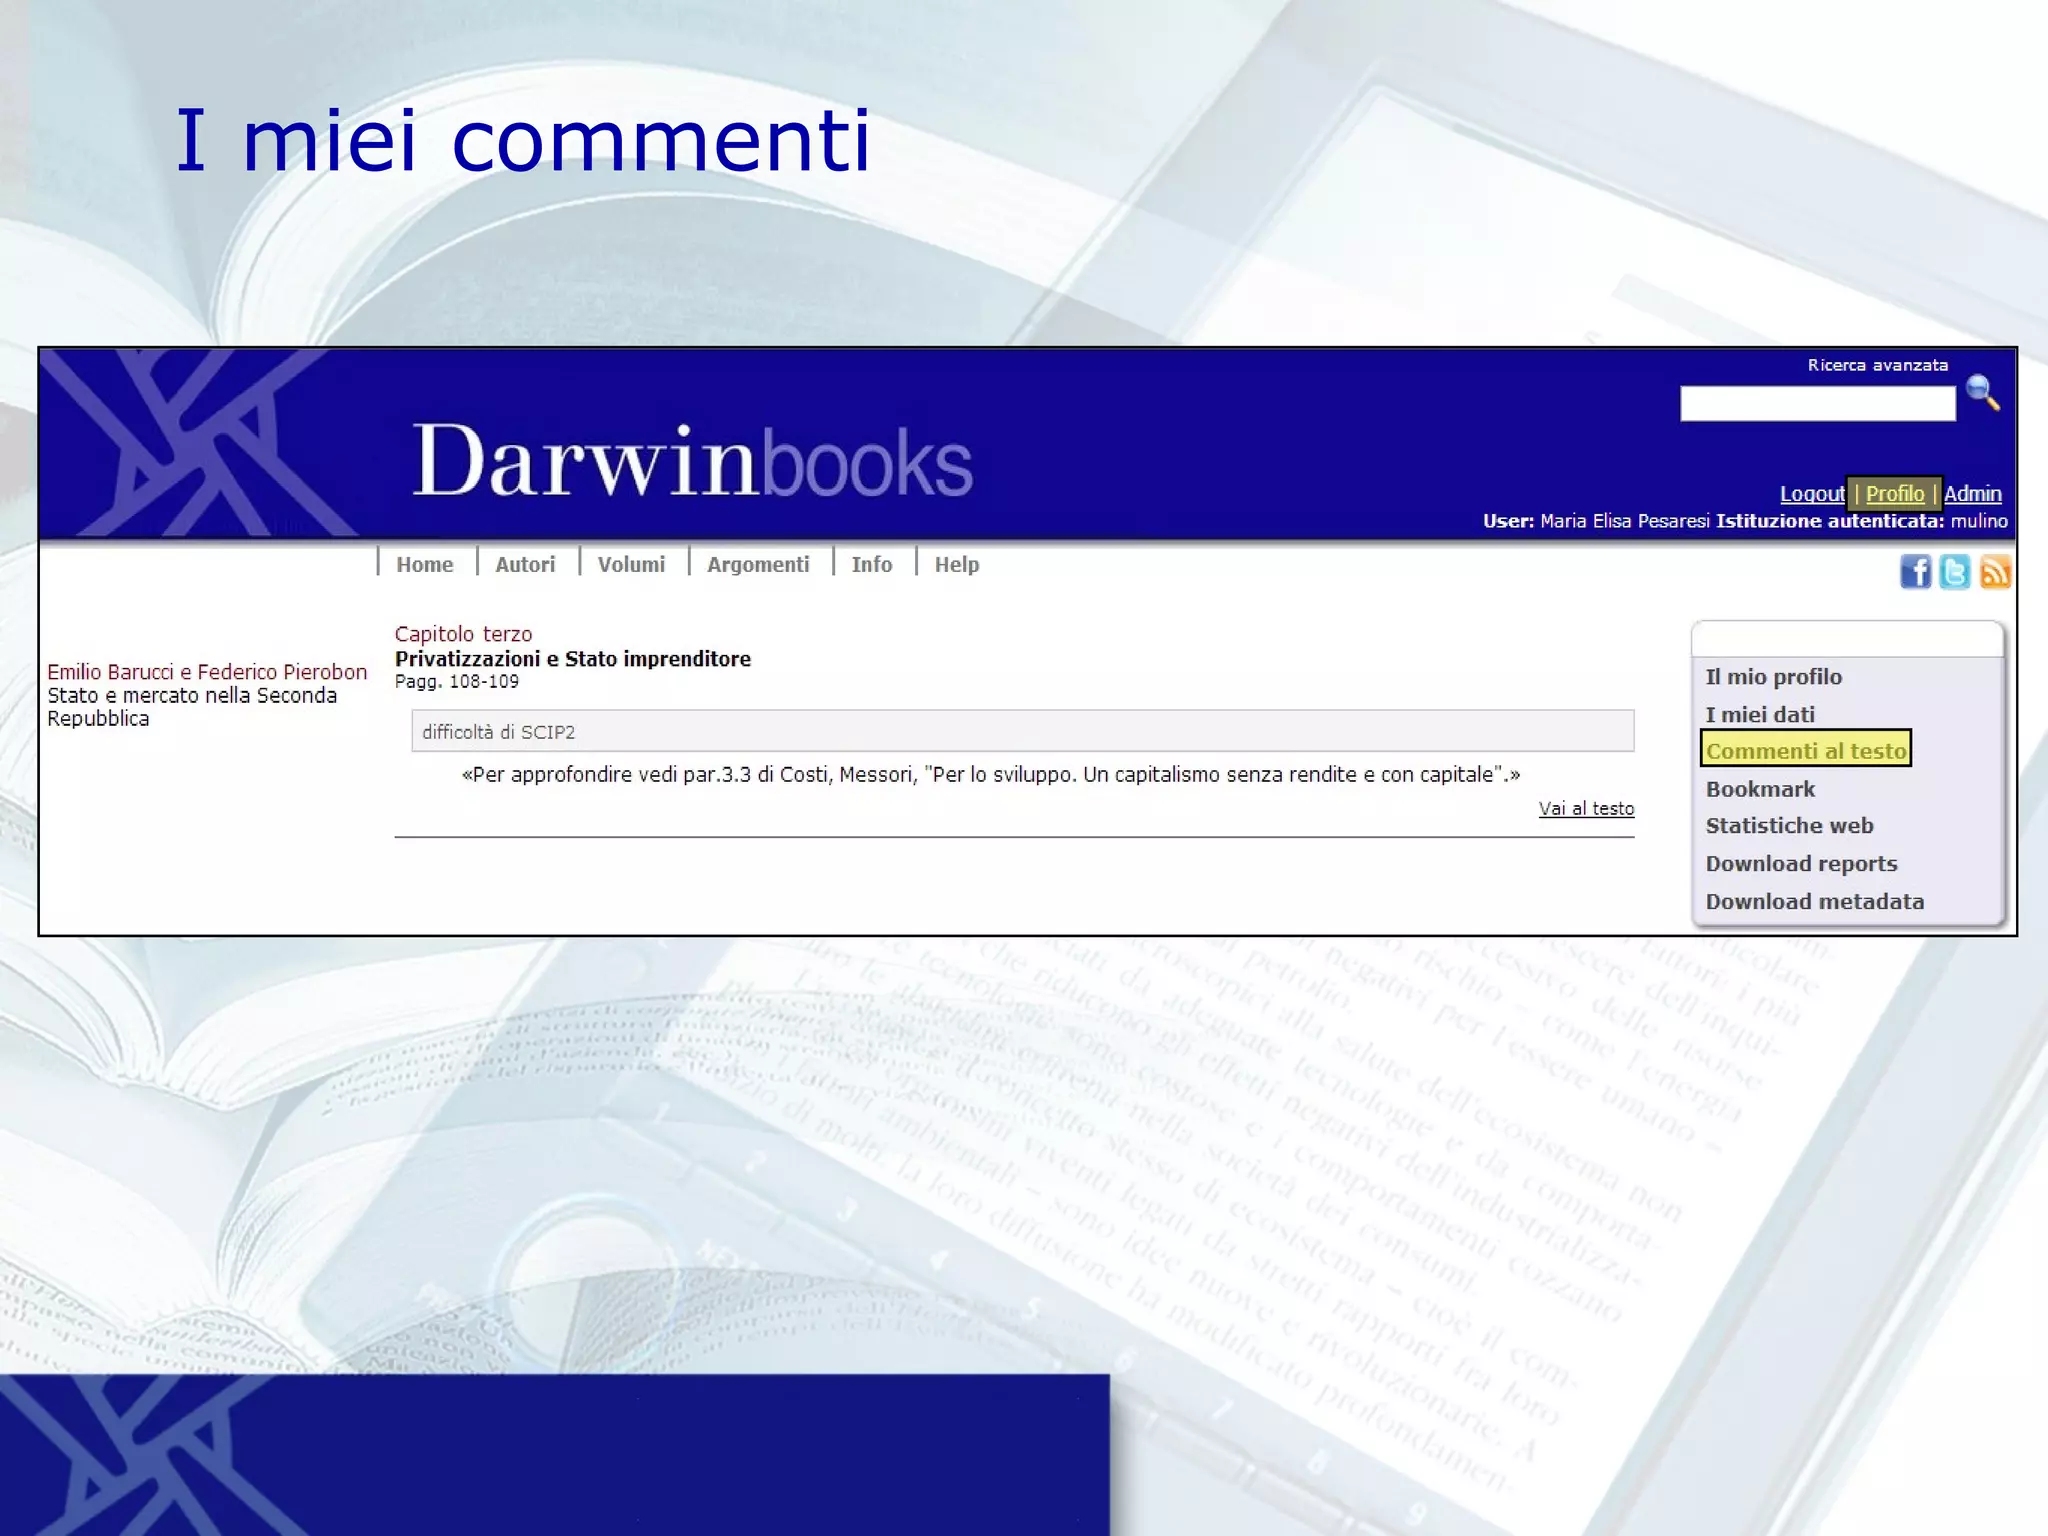This screenshot has width=2048, height=1536.
Task: Click the Darwinbooks logo
Action: point(692,461)
